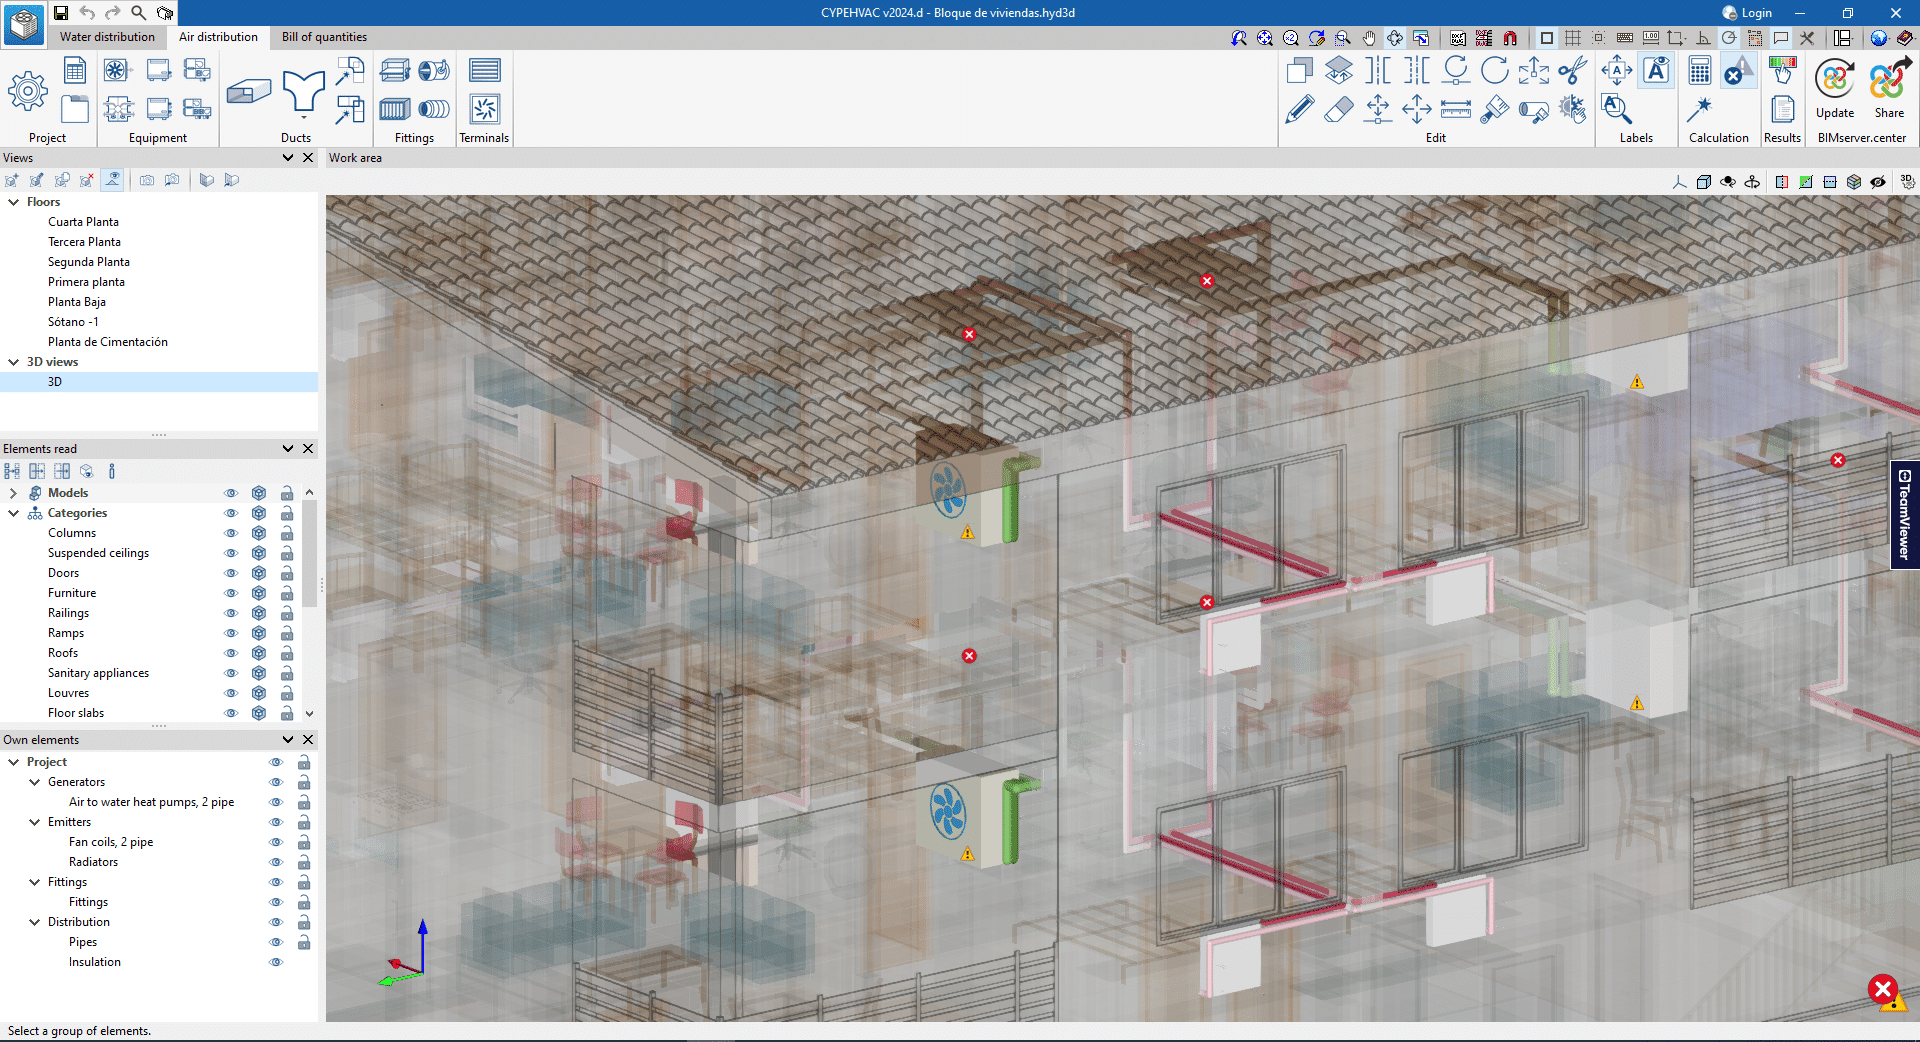Expand the Models tree node
This screenshot has width=1920, height=1042.
[x=13, y=493]
